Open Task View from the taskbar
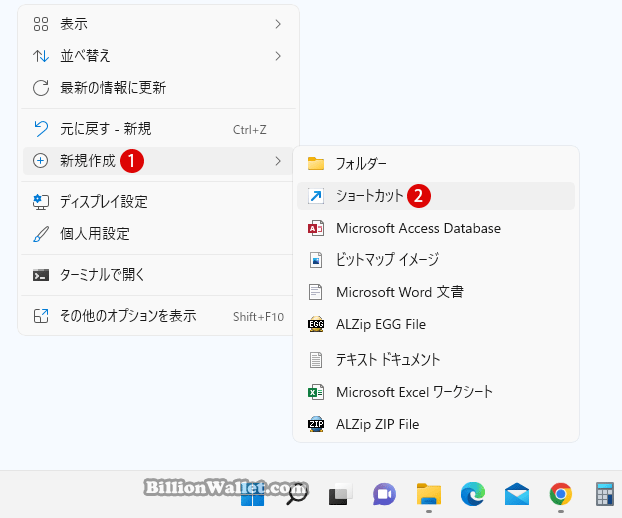 pos(340,494)
